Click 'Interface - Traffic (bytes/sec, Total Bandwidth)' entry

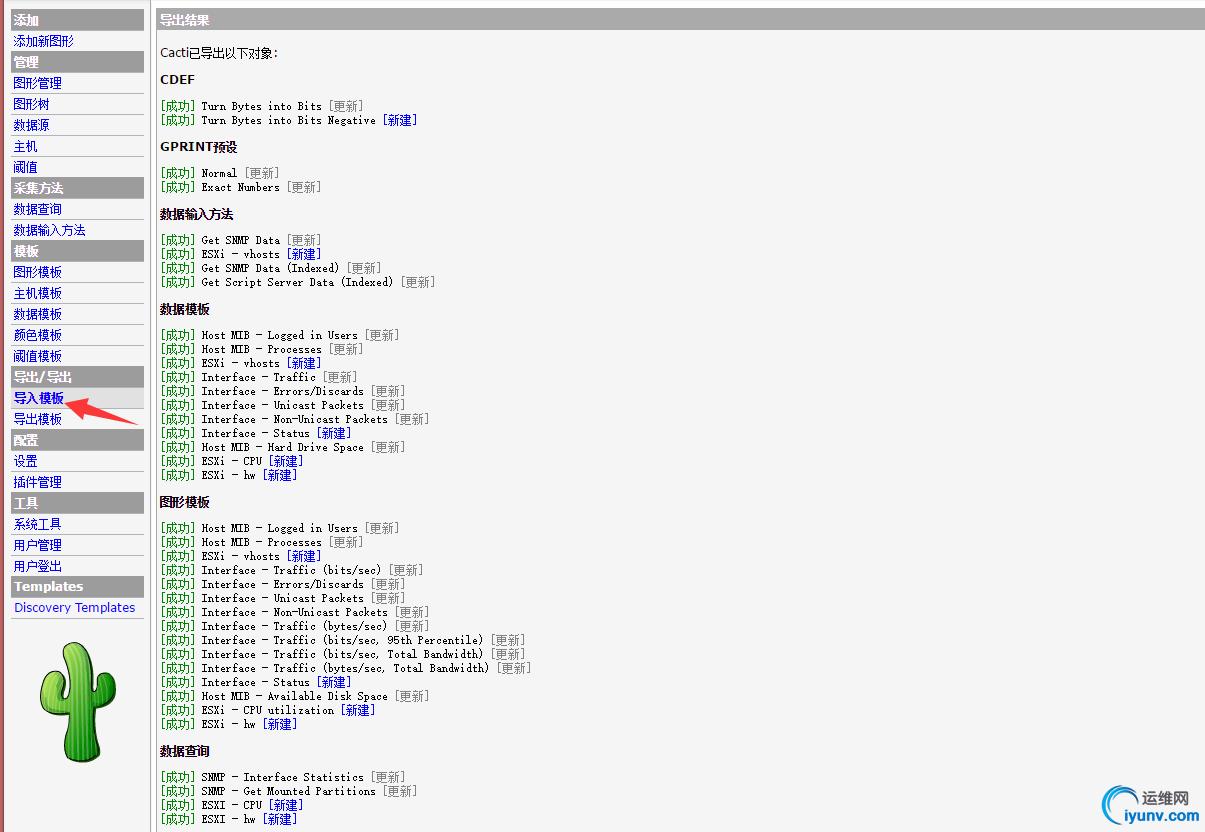click(345, 668)
